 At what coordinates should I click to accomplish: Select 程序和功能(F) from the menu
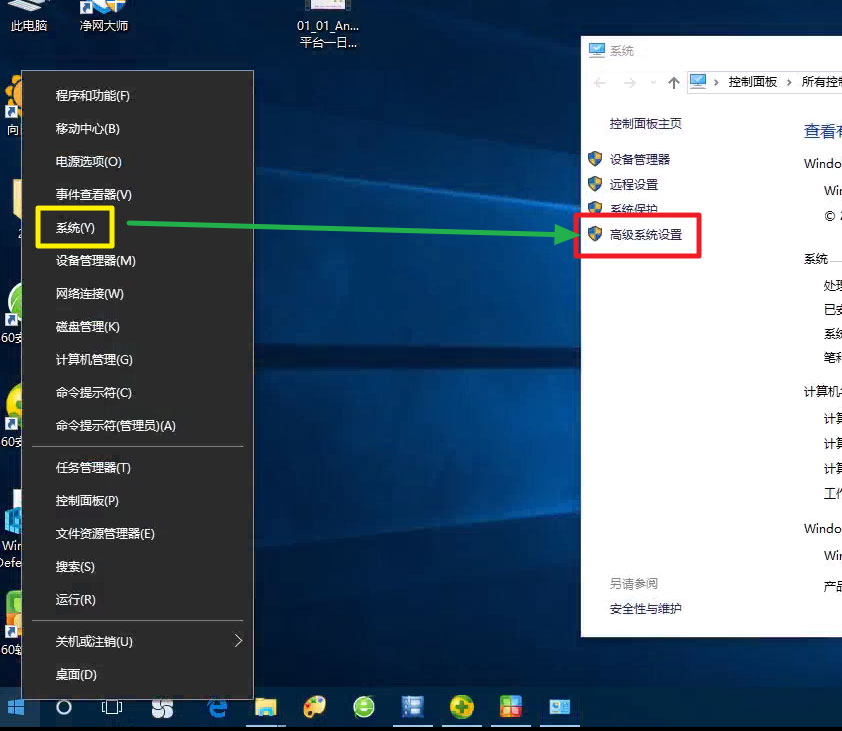(x=92, y=96)
